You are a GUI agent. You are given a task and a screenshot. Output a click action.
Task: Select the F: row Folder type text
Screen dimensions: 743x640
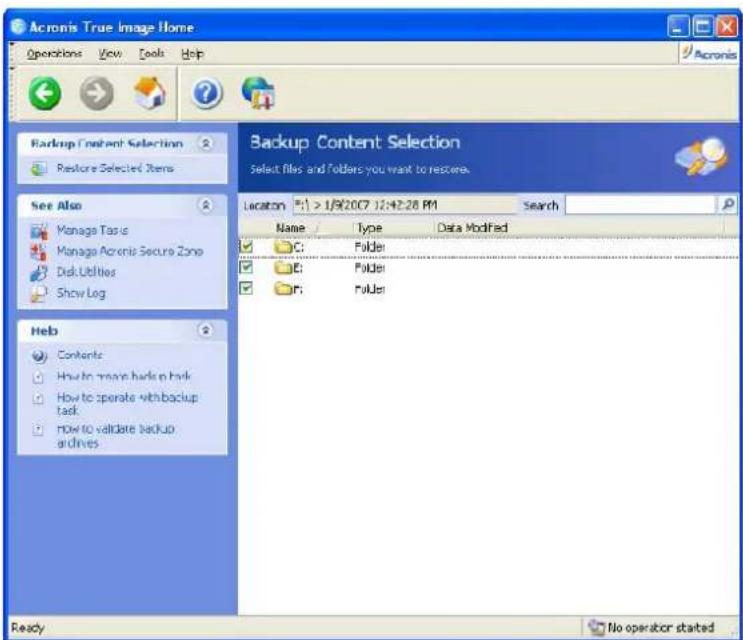(x=370, y=289)
